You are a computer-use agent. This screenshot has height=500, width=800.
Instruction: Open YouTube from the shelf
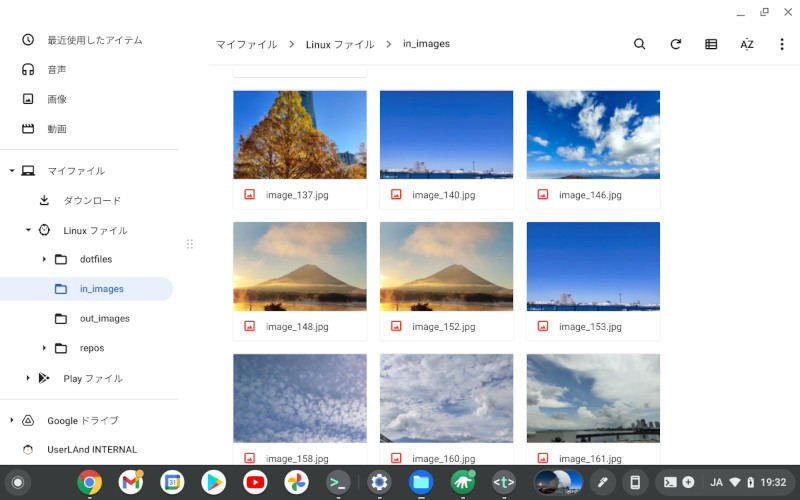(x=255, y=482)
